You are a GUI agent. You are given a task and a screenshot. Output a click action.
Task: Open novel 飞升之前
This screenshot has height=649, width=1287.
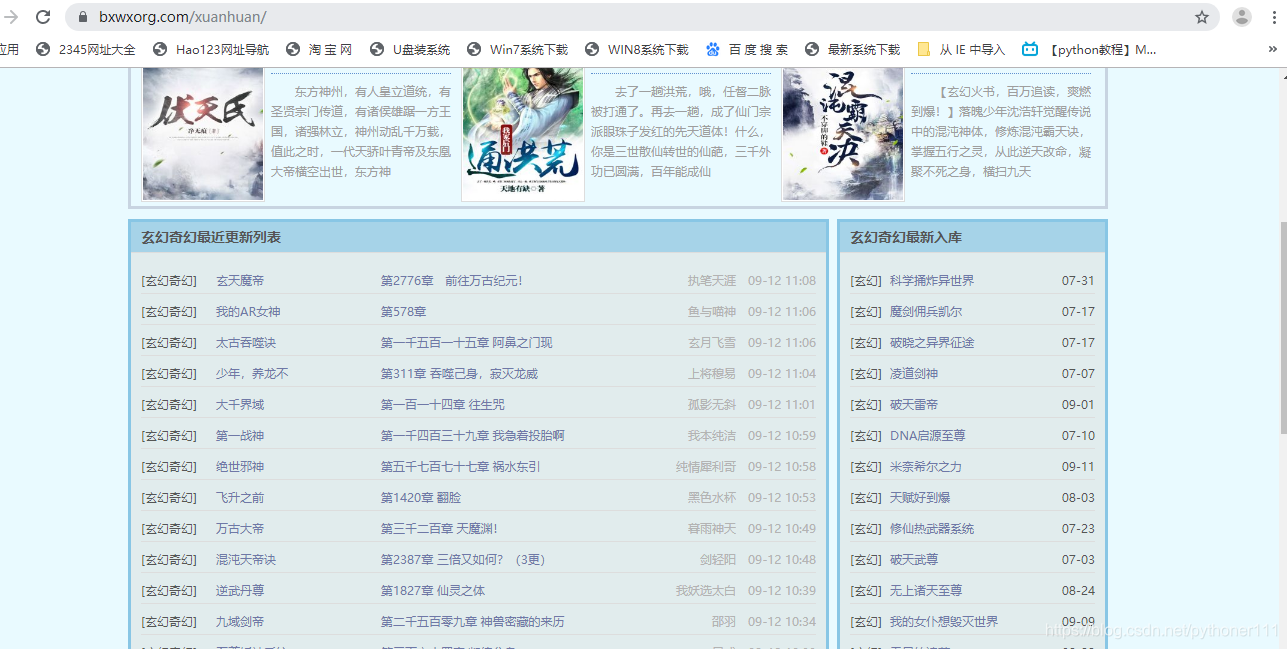click(240, 498)
